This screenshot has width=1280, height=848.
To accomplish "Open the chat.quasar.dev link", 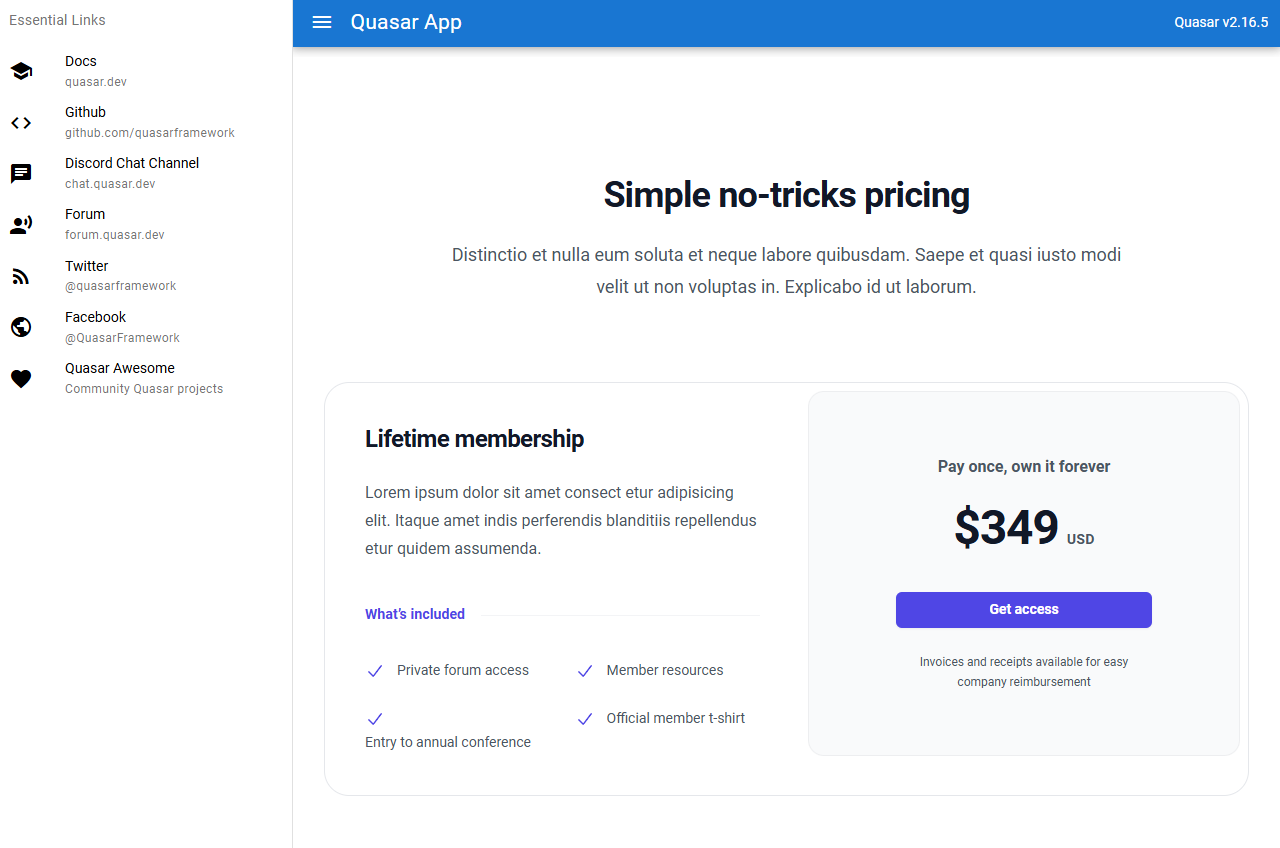I will [x=106, y=183].
